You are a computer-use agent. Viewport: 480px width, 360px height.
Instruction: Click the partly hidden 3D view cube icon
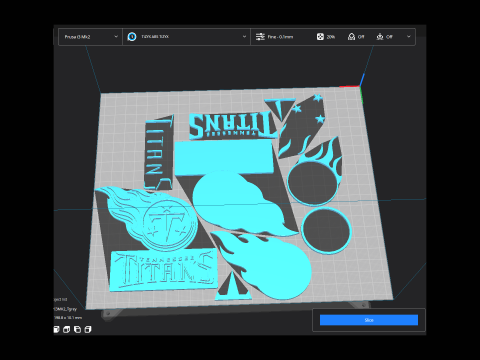coord(56,329)
